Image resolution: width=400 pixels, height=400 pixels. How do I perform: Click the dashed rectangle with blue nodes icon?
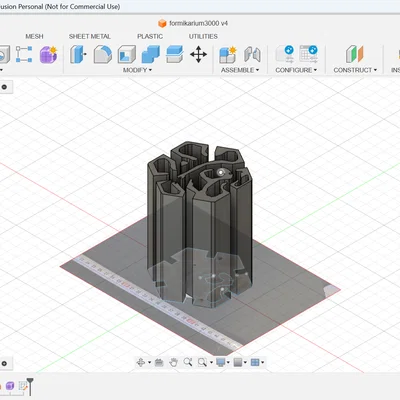click(x=24, y=54)
